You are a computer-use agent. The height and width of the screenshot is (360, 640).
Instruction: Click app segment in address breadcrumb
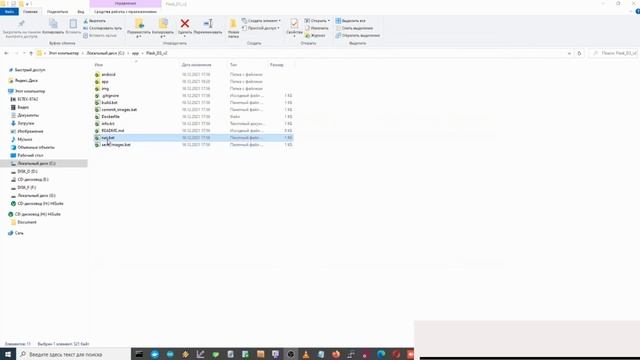135,53
